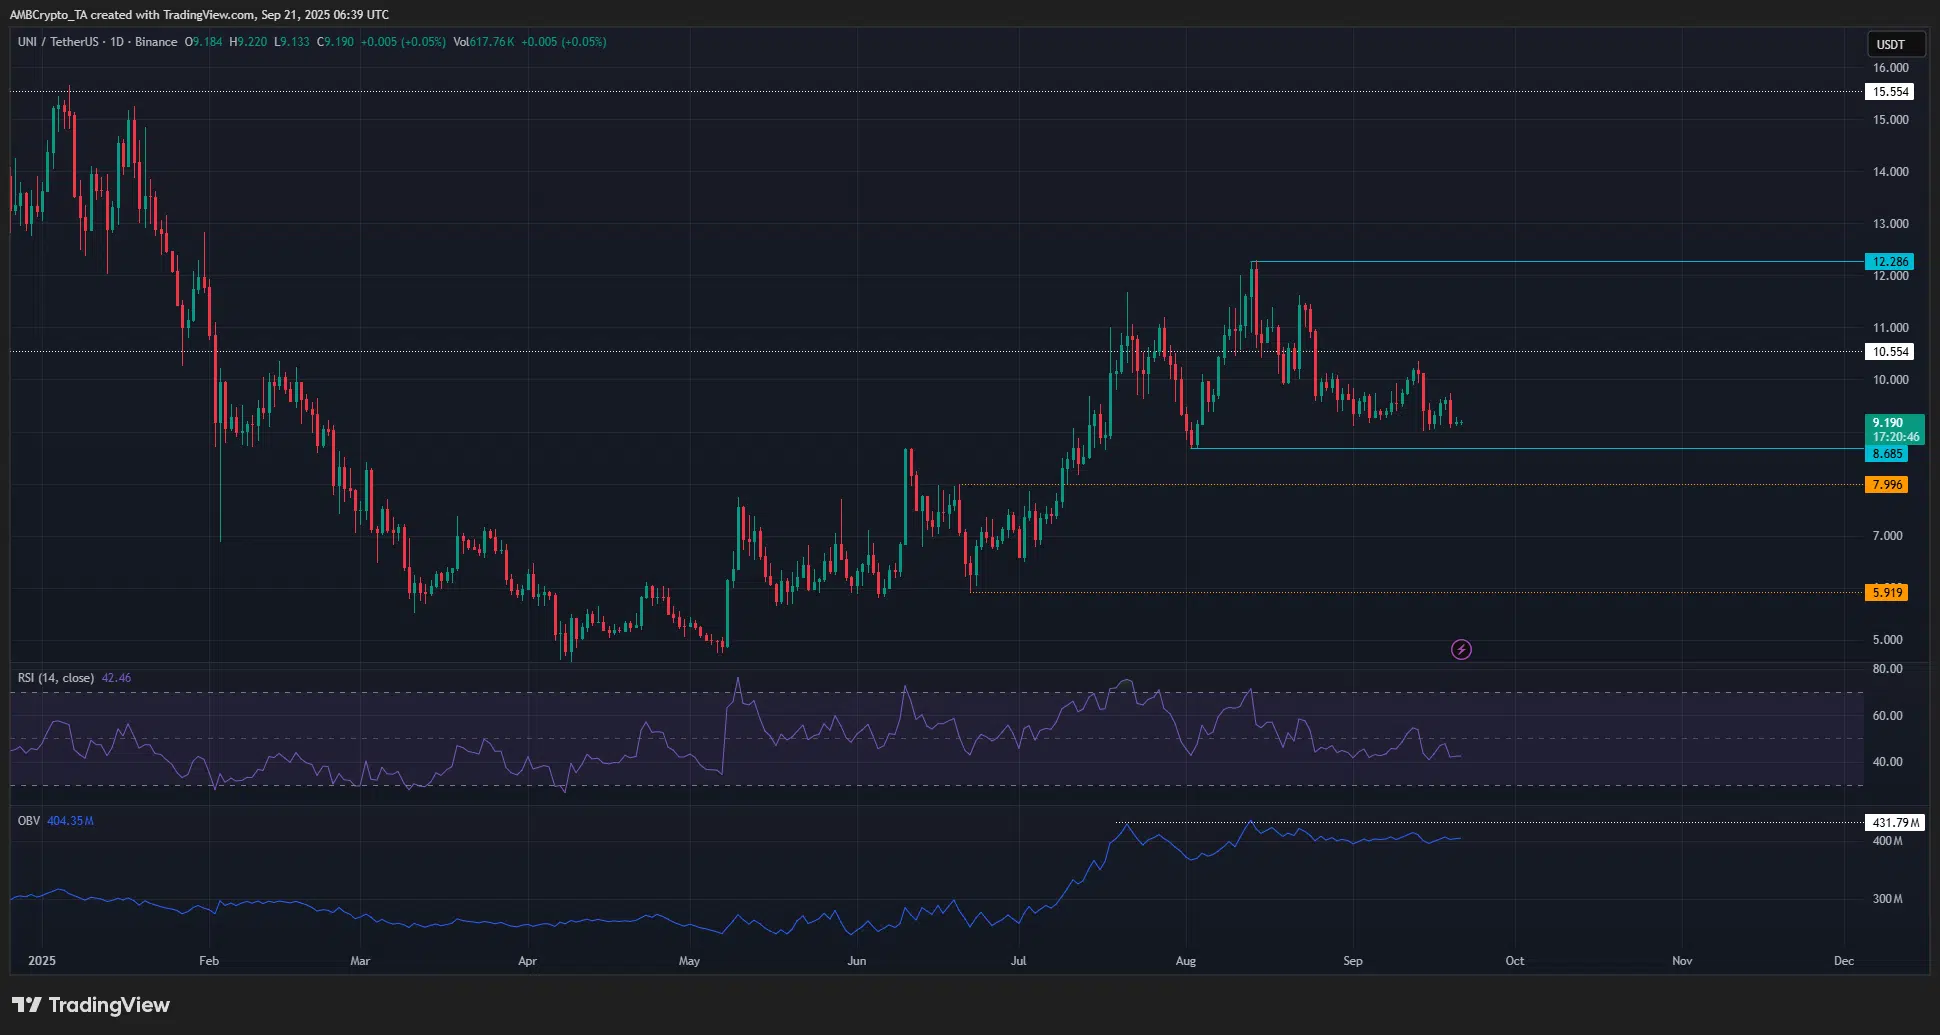
Task: Click the Sep label on time axis
Action: (x=1352, y=961)
